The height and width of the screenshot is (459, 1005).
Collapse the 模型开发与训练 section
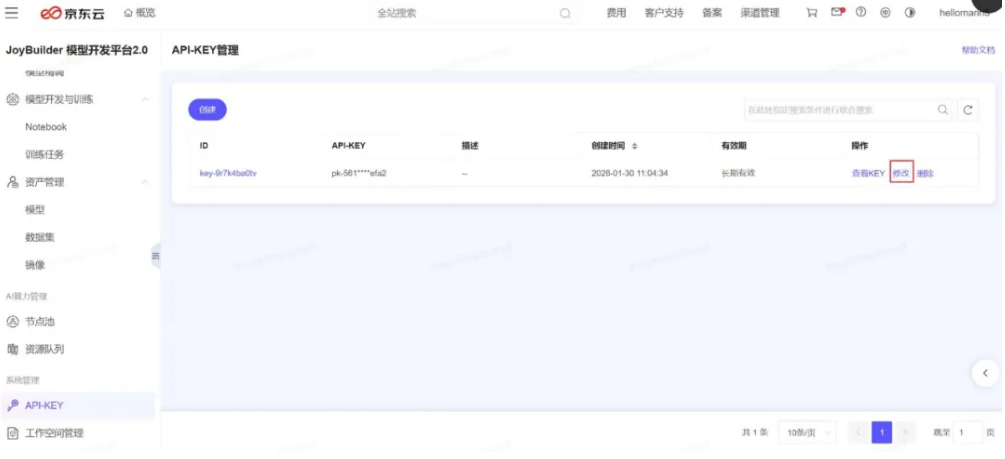pyautogui.click(x=145, y=100)
